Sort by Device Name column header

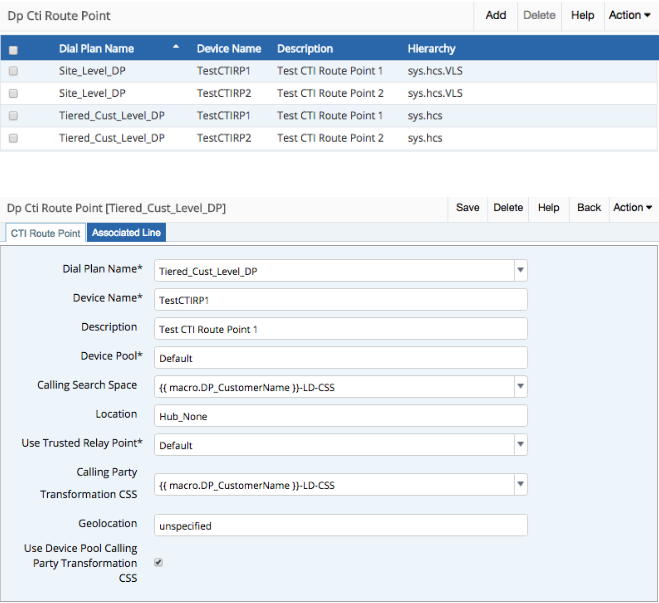click(229, 49)
